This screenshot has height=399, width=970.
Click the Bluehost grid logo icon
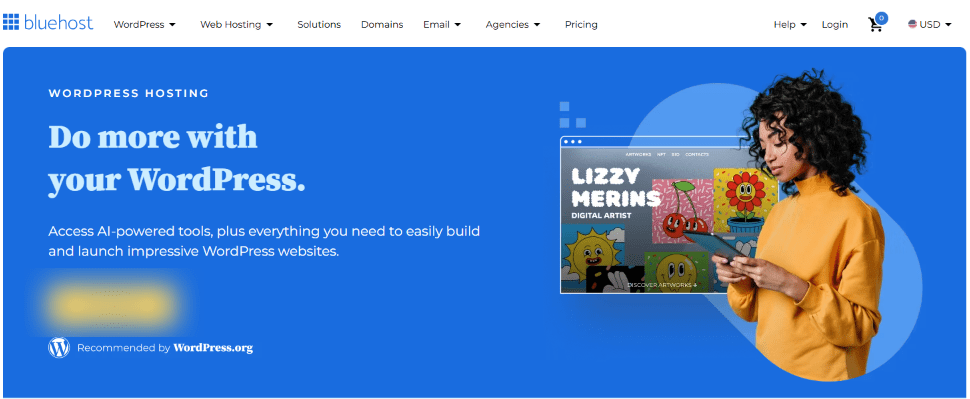coord(11,22)
